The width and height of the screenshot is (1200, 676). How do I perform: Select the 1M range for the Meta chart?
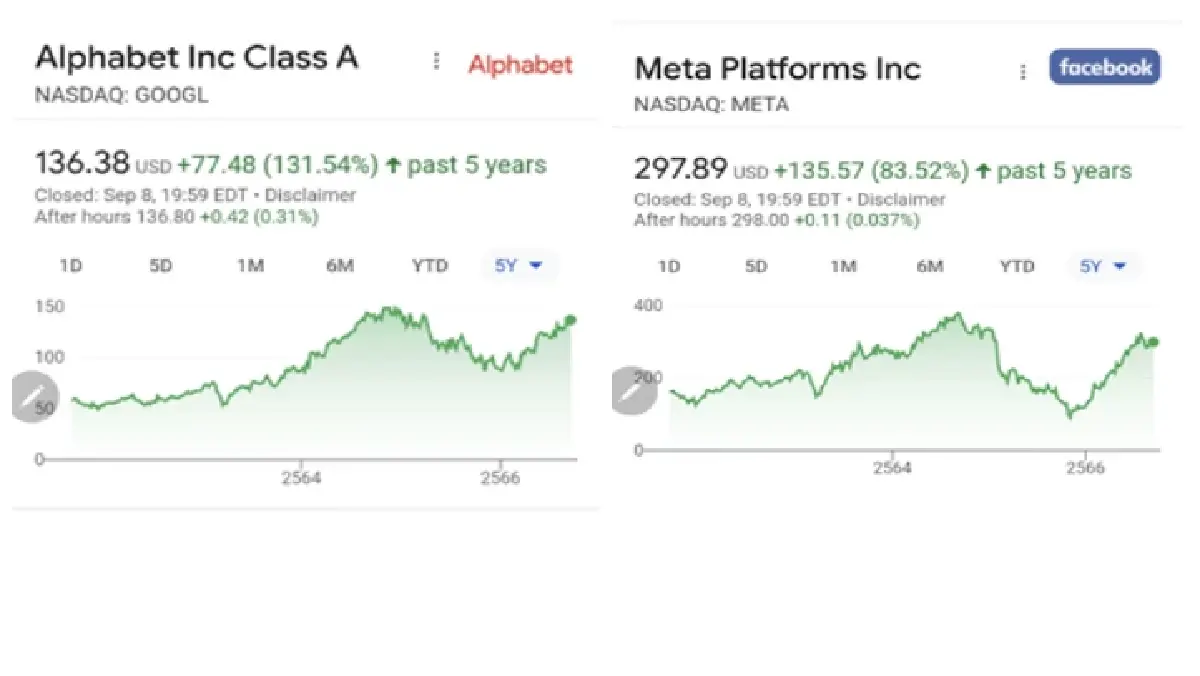tap(842, 266)
